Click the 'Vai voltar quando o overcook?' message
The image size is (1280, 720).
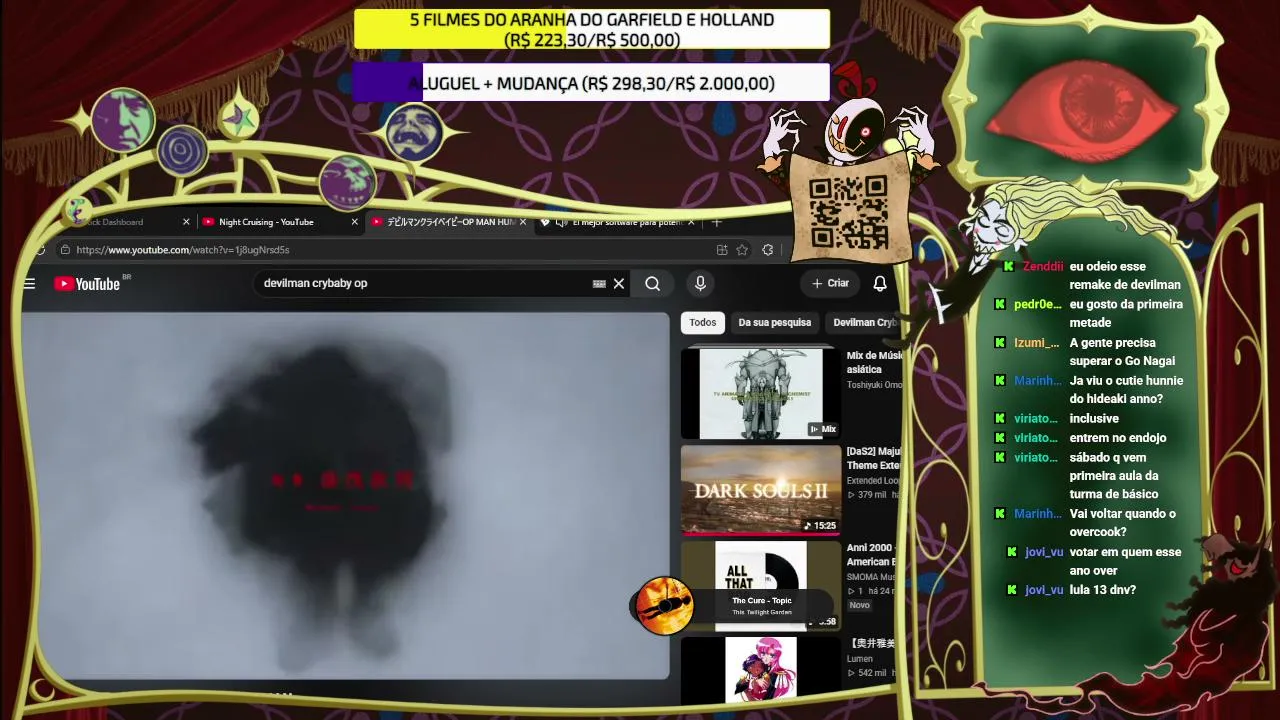(1122, 523)
